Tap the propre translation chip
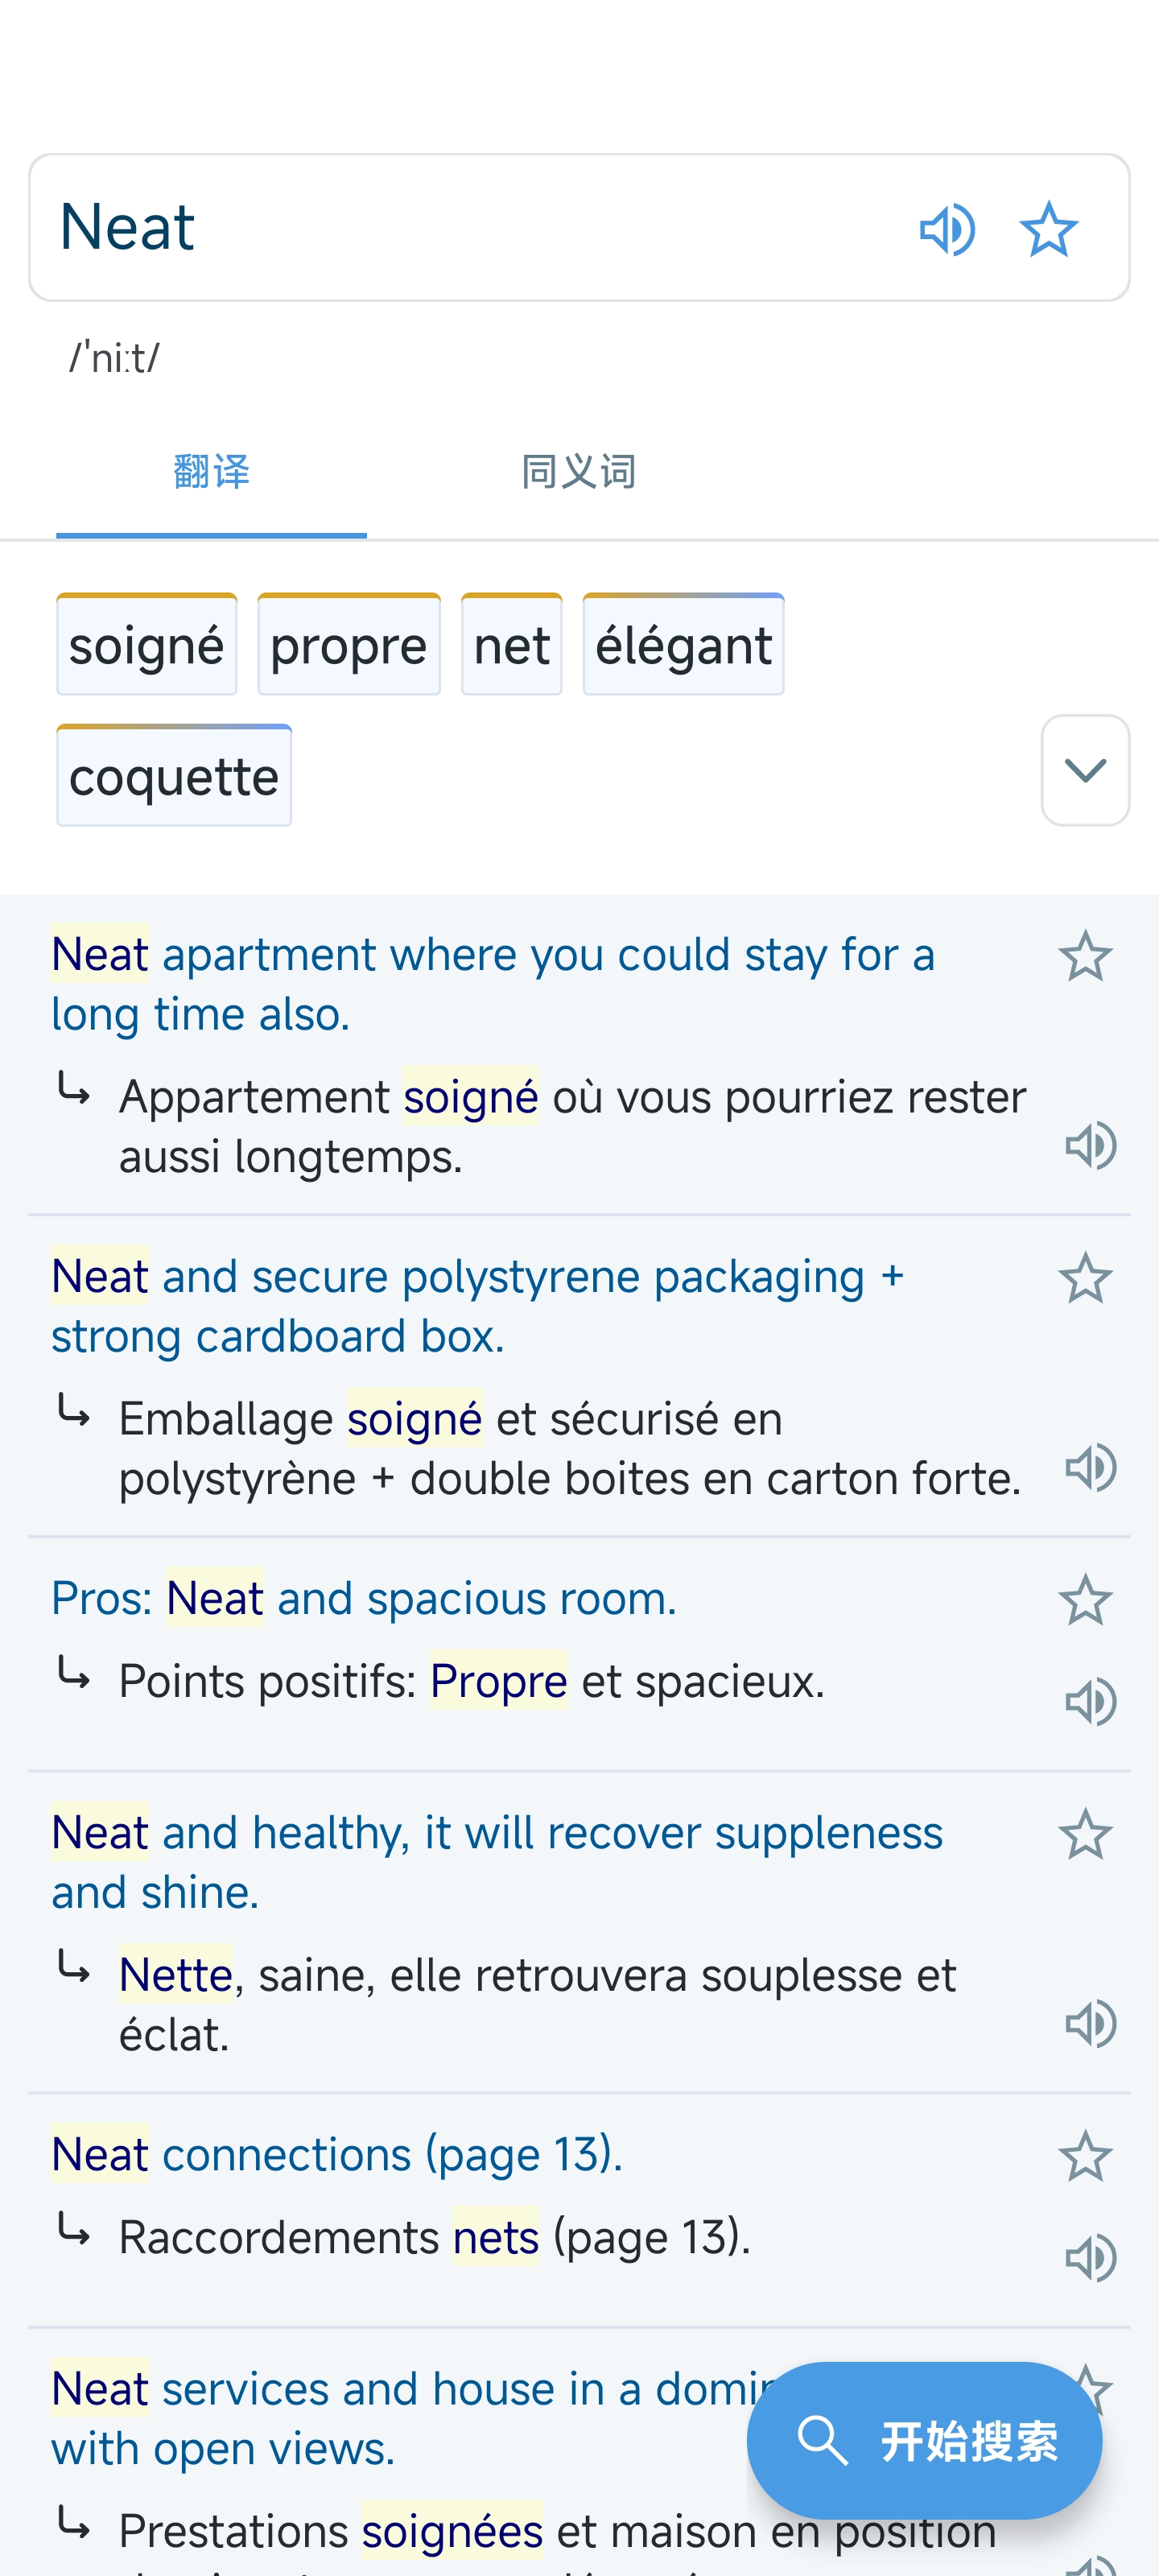Viewport: 1159px width, 2576px height. 348,645
